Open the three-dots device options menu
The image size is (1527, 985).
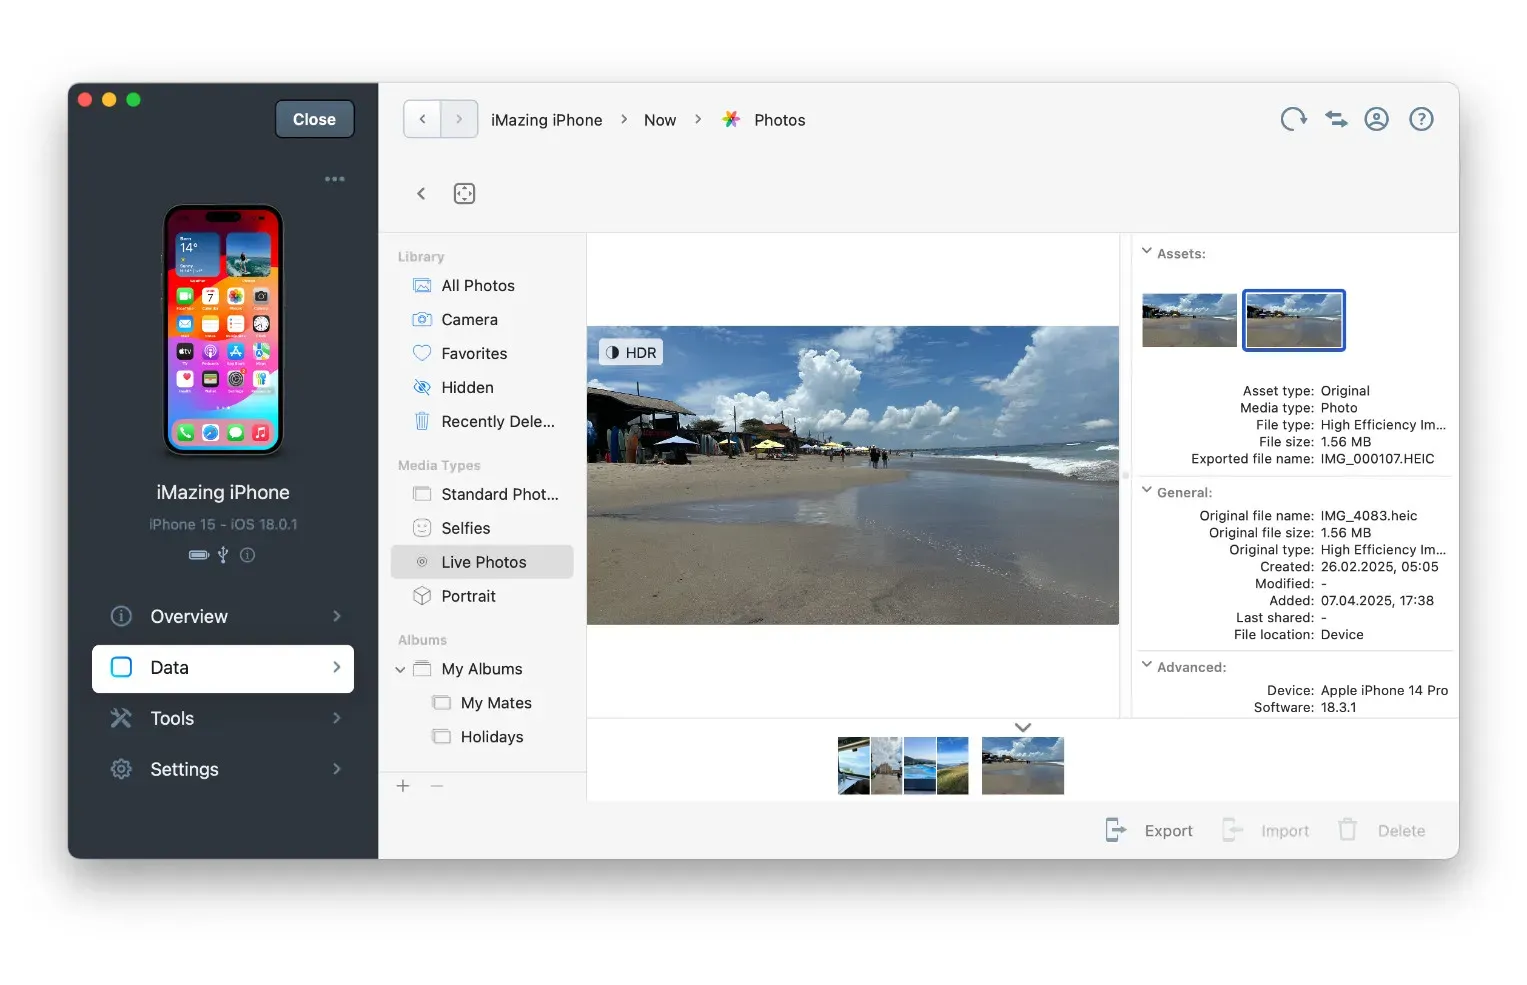(x=334, y=180)
